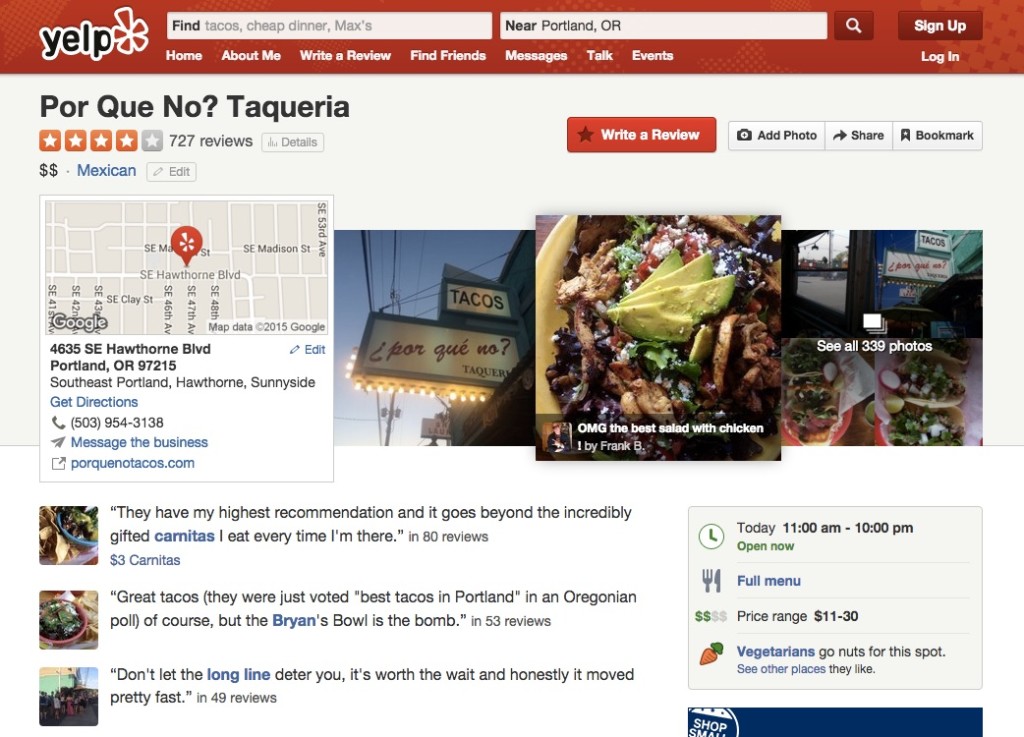Click the phone icon beside (503) 954-3138
Image resolution: width=1024 pixels, height=737 pixels.
(x=57, y=423)
